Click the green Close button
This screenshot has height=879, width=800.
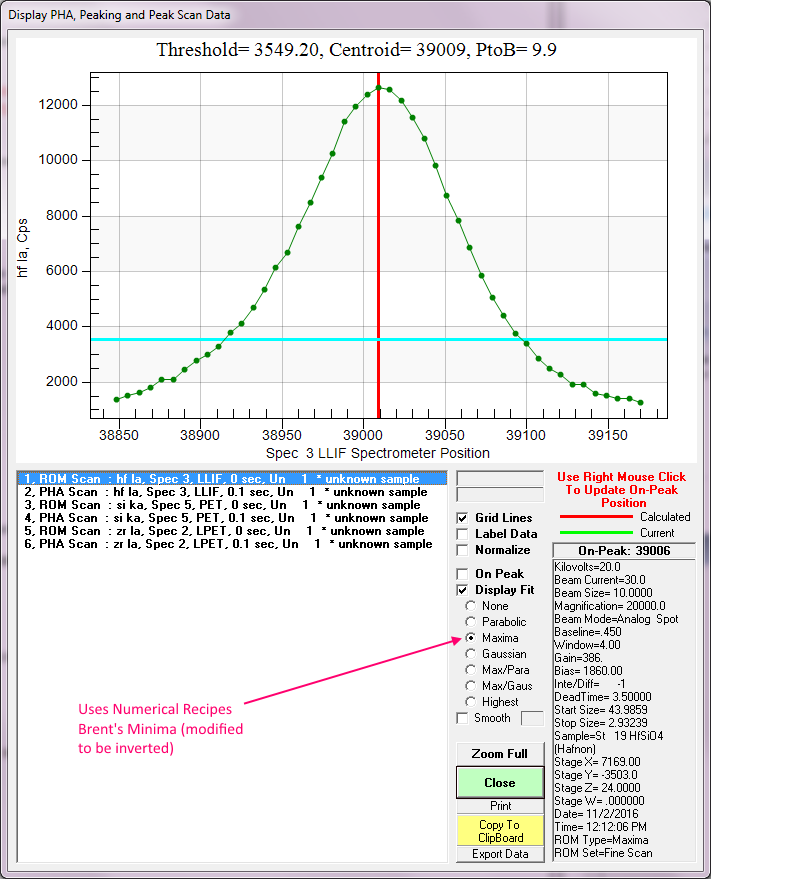point(500,783)
